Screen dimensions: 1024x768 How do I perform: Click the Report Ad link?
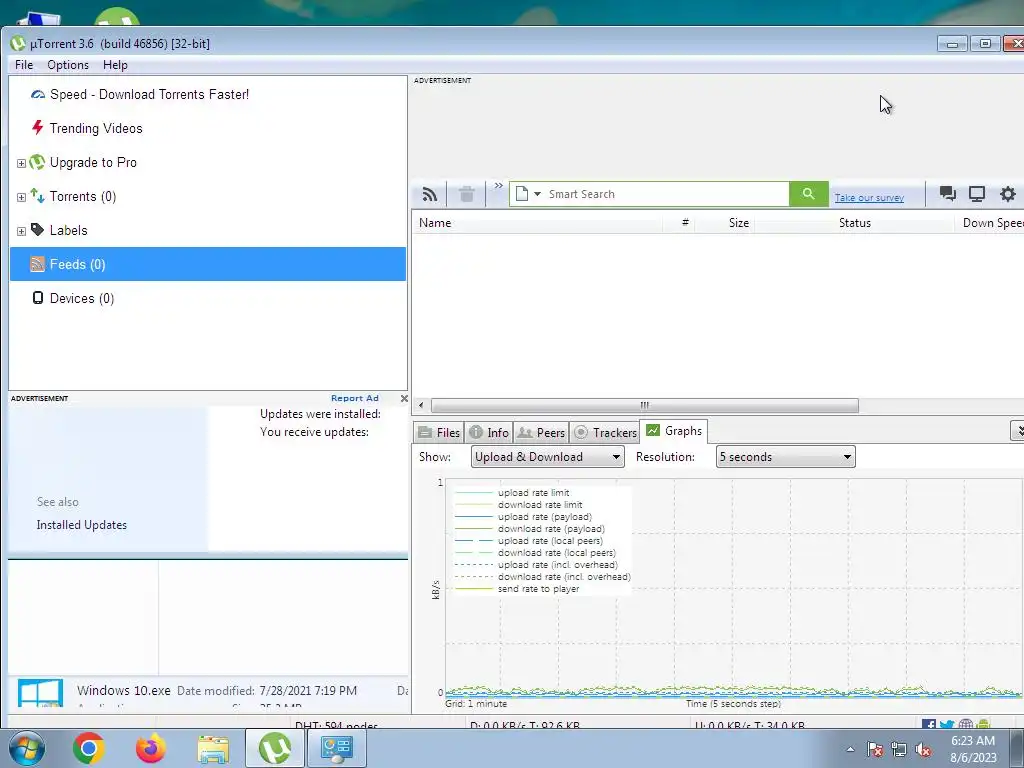point(355,398)
